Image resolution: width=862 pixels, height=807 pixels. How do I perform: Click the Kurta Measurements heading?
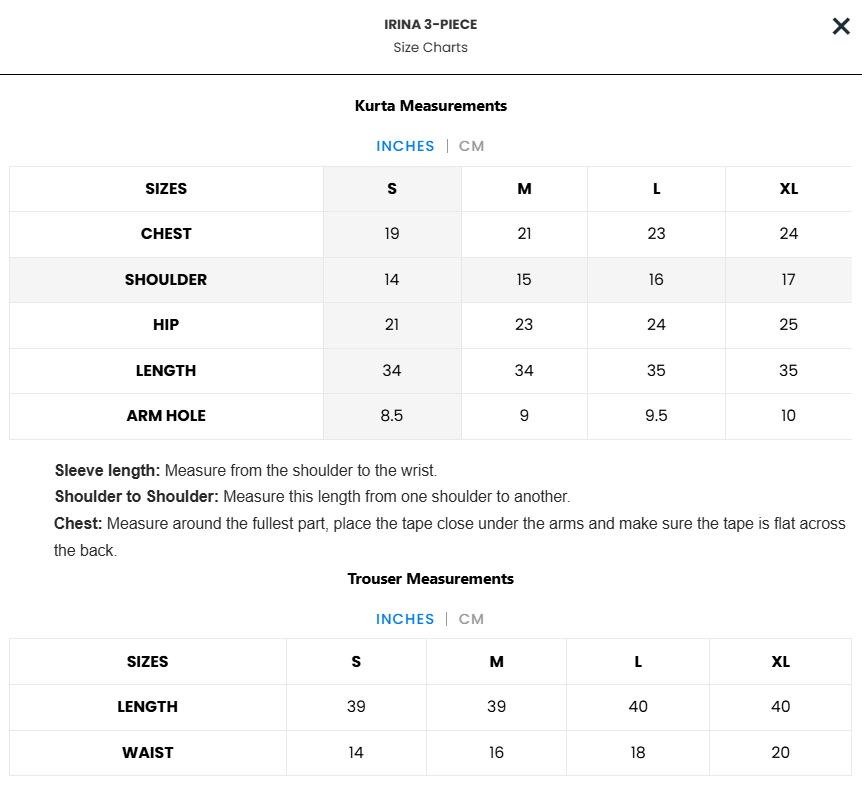(x=430, y=106)
